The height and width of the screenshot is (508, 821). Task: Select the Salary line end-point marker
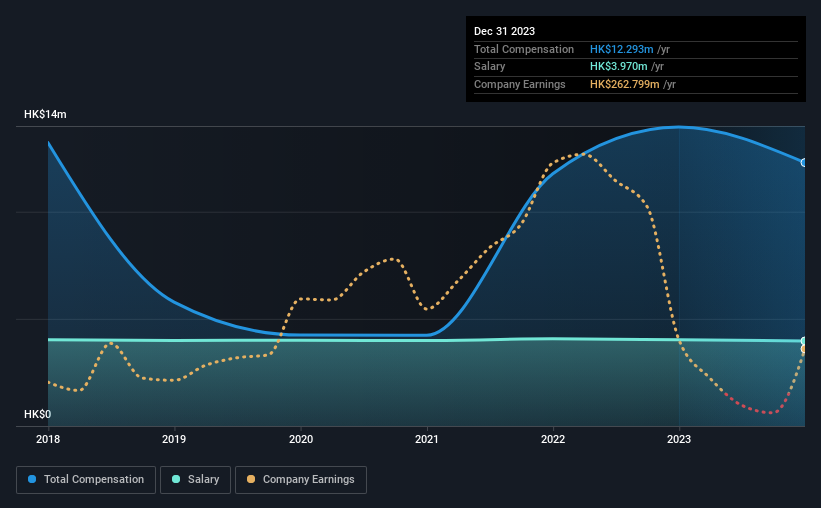pos(804,341)
